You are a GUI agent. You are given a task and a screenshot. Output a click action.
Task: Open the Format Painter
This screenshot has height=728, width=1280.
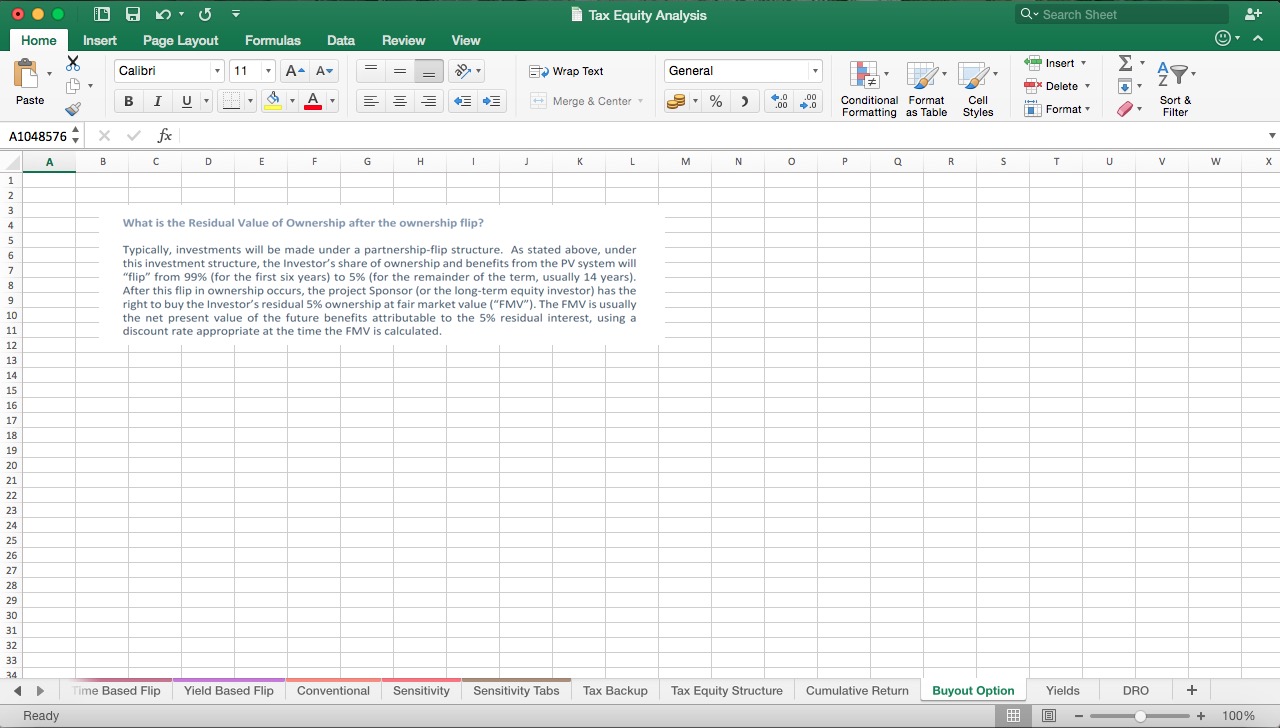coord(72,109)
